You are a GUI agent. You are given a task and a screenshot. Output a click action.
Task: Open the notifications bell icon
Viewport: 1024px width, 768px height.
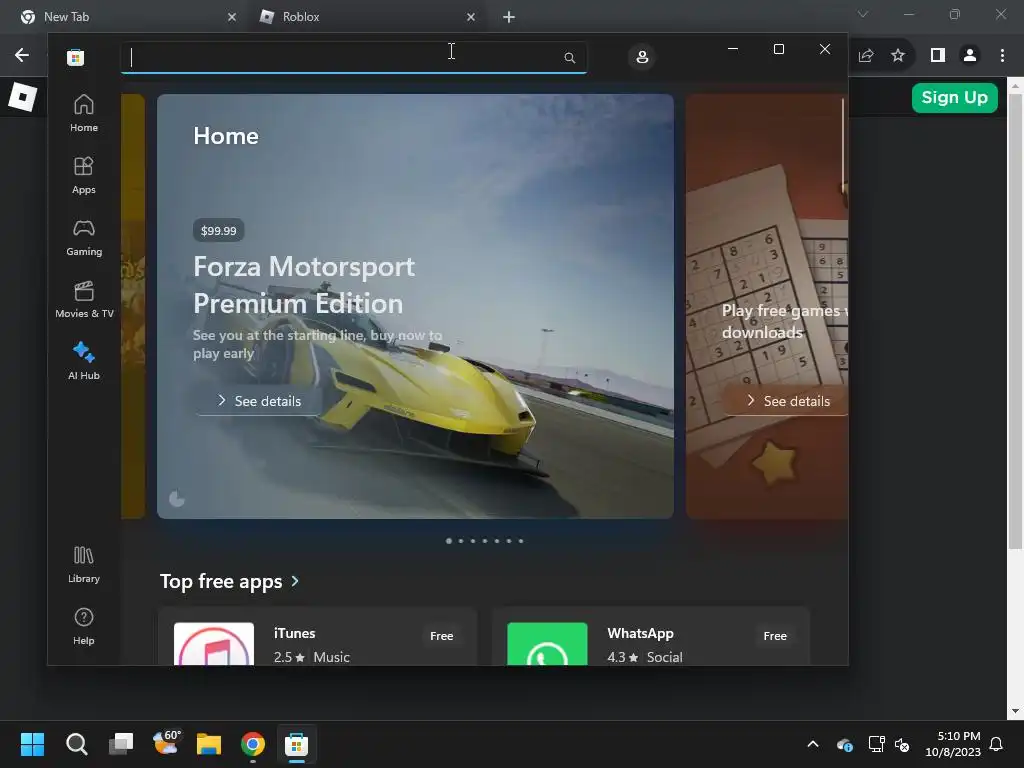[997, 744]
